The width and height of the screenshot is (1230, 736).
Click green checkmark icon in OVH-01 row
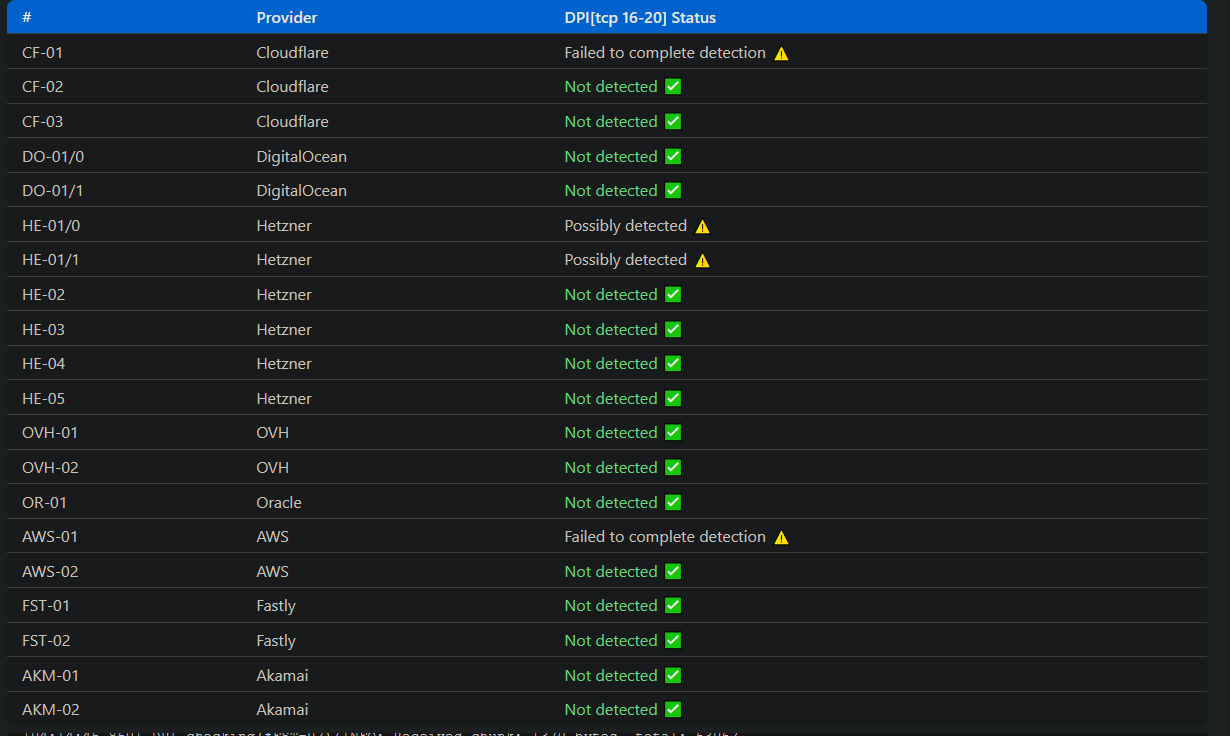tap(673, 433)
